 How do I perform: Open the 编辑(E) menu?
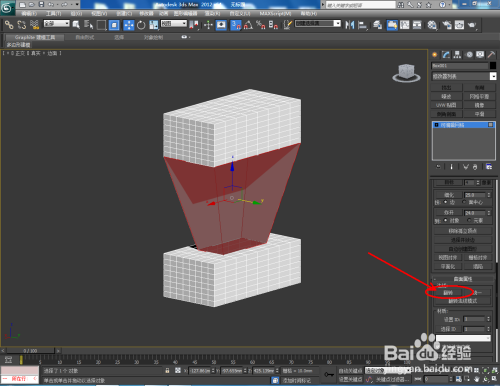[29, 14]
